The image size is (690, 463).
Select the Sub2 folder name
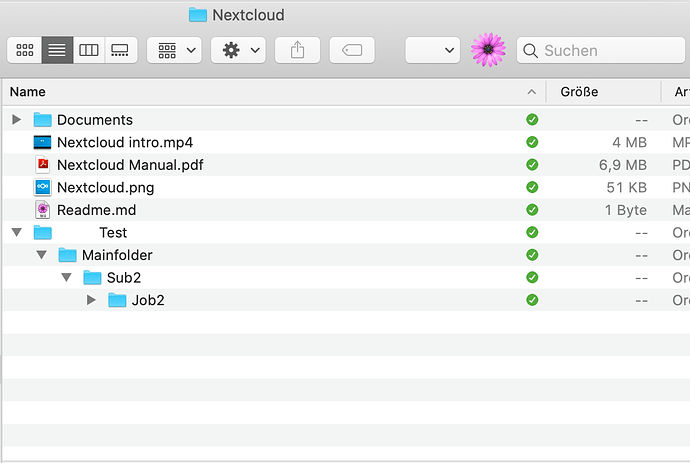(124, 278)
